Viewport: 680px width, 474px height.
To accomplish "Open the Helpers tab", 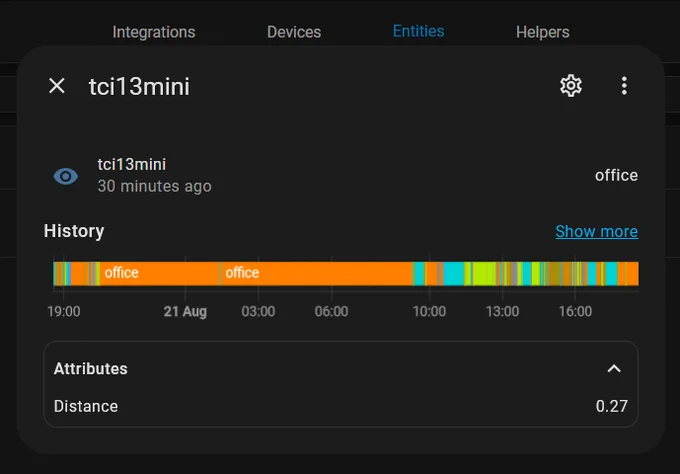I will click(543, 32).
